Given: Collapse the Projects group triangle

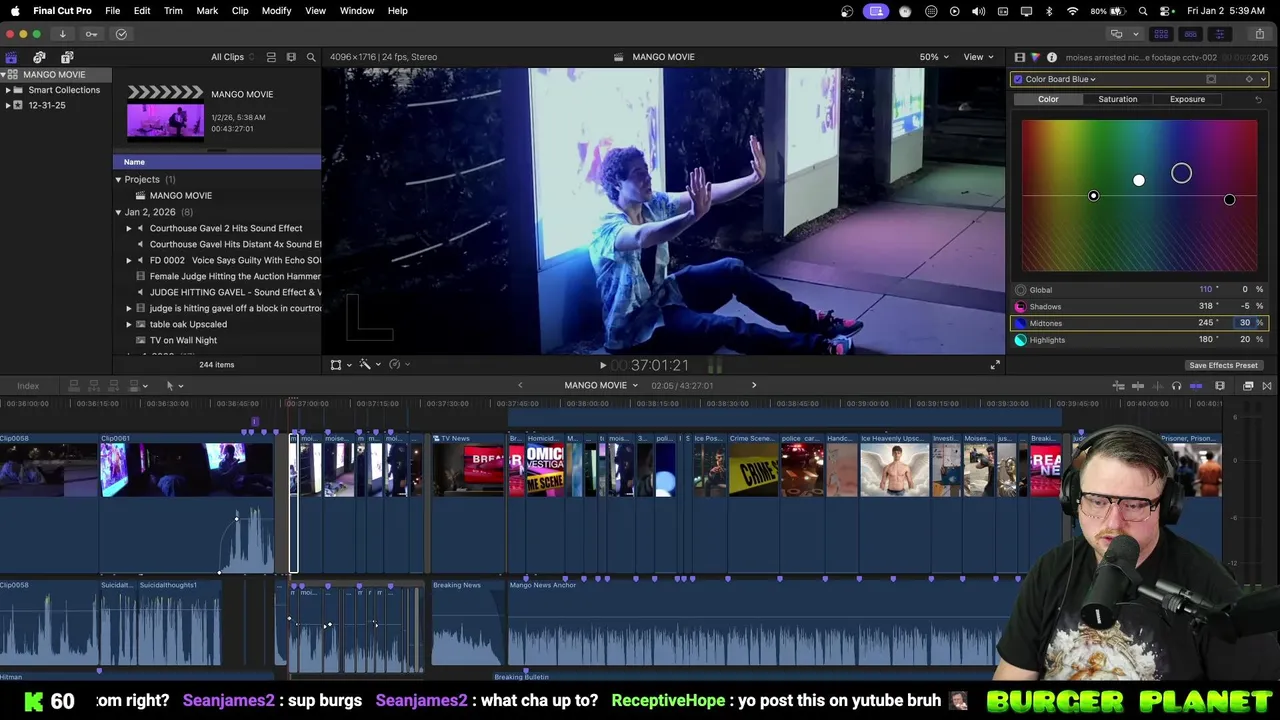Looking at the screenshot, I should [x=118, y=180].
